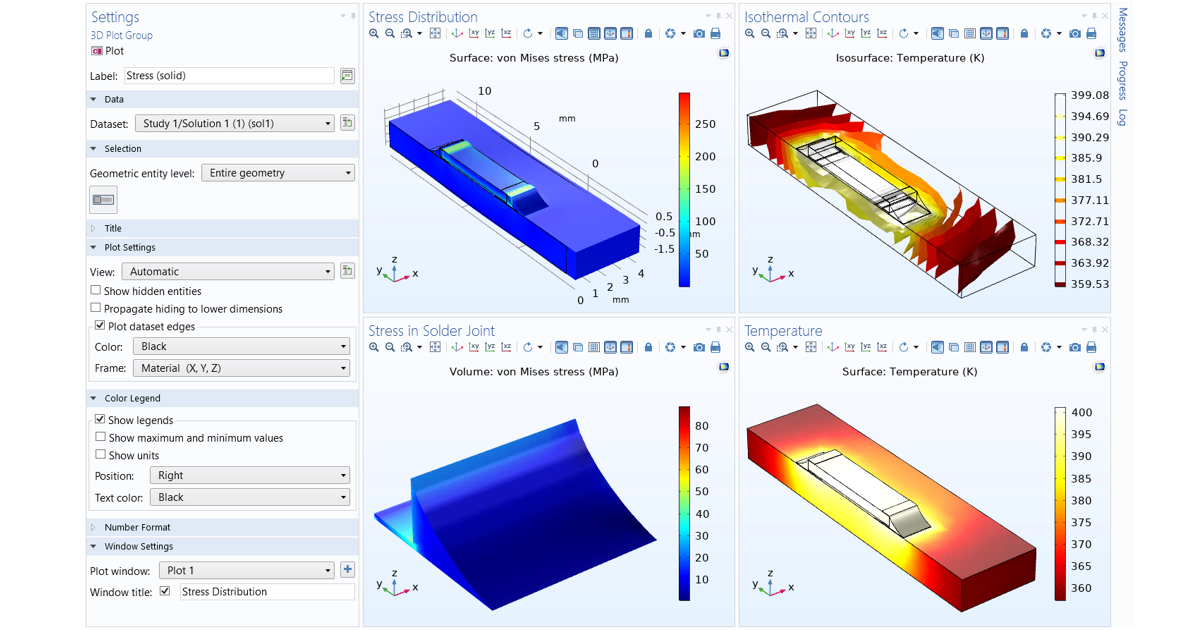Check Propagate hiding to lower dimensions
Image resolution: width=1200 pixels, height=630 pixels.
coord(96,309)
